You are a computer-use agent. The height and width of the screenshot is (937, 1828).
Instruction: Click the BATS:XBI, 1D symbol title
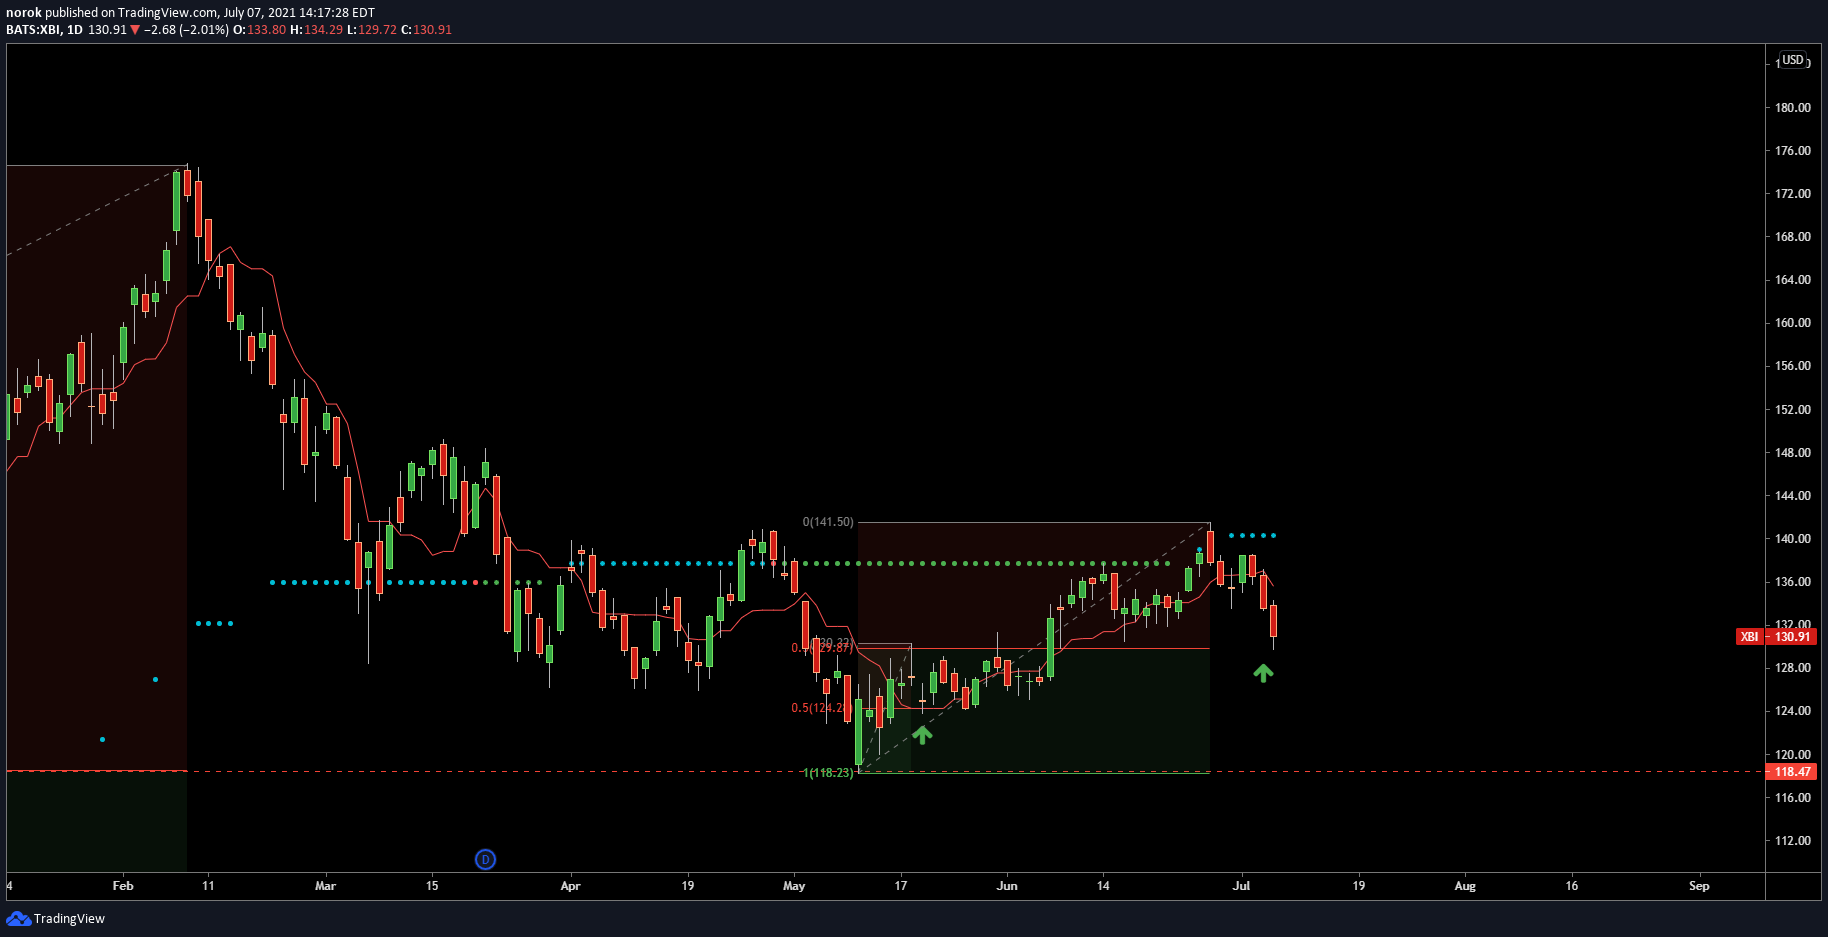44,30
